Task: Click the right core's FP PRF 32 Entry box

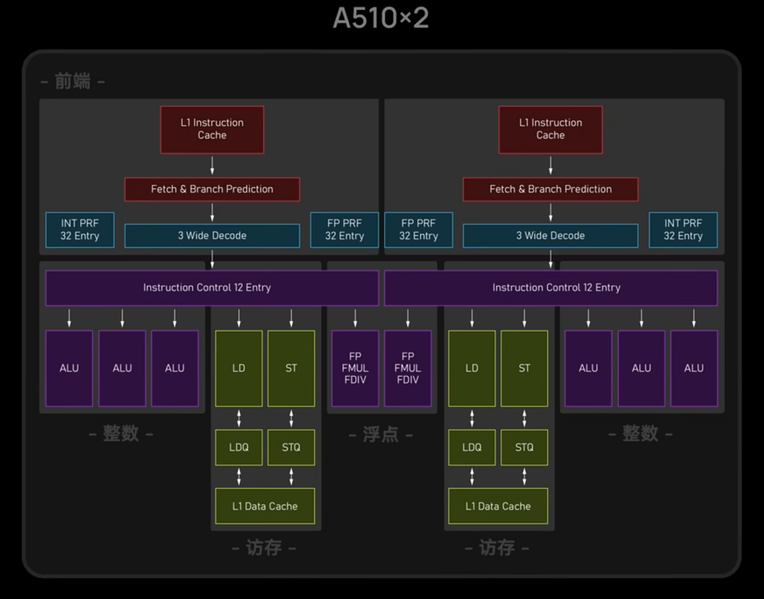Action: coord(419,230)
